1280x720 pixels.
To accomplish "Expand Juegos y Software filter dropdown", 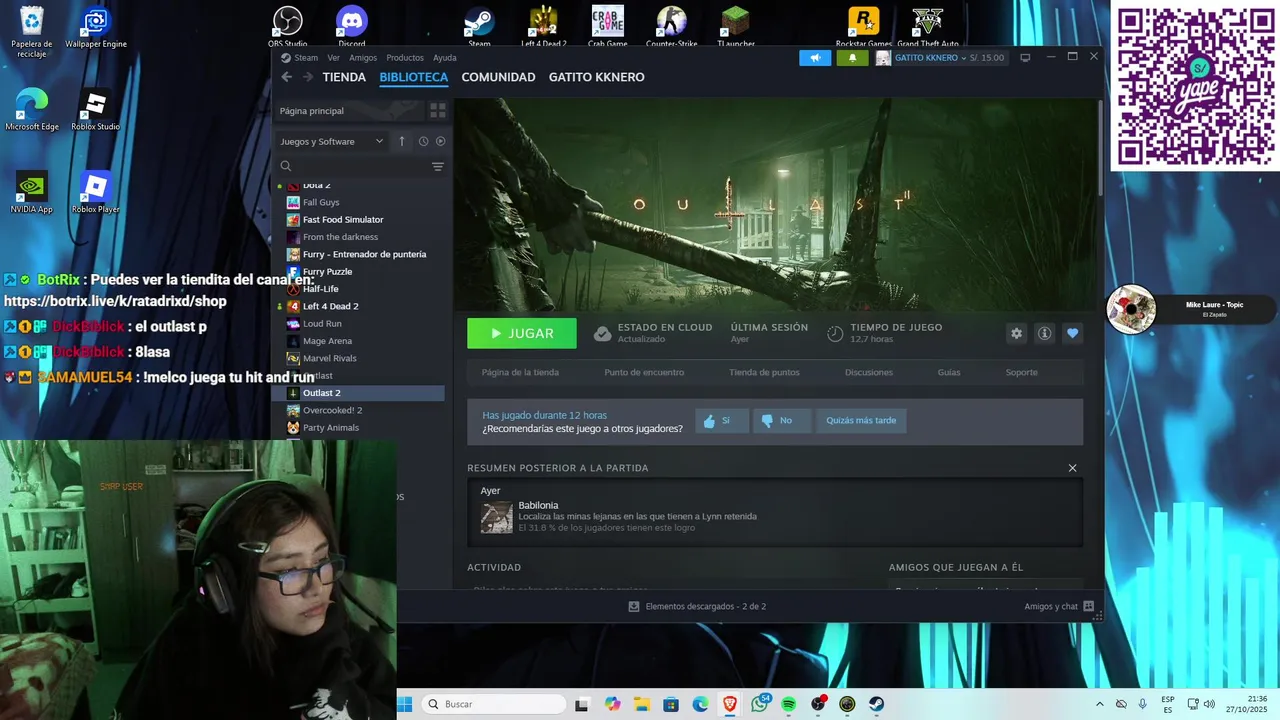I will pos(331,141).
